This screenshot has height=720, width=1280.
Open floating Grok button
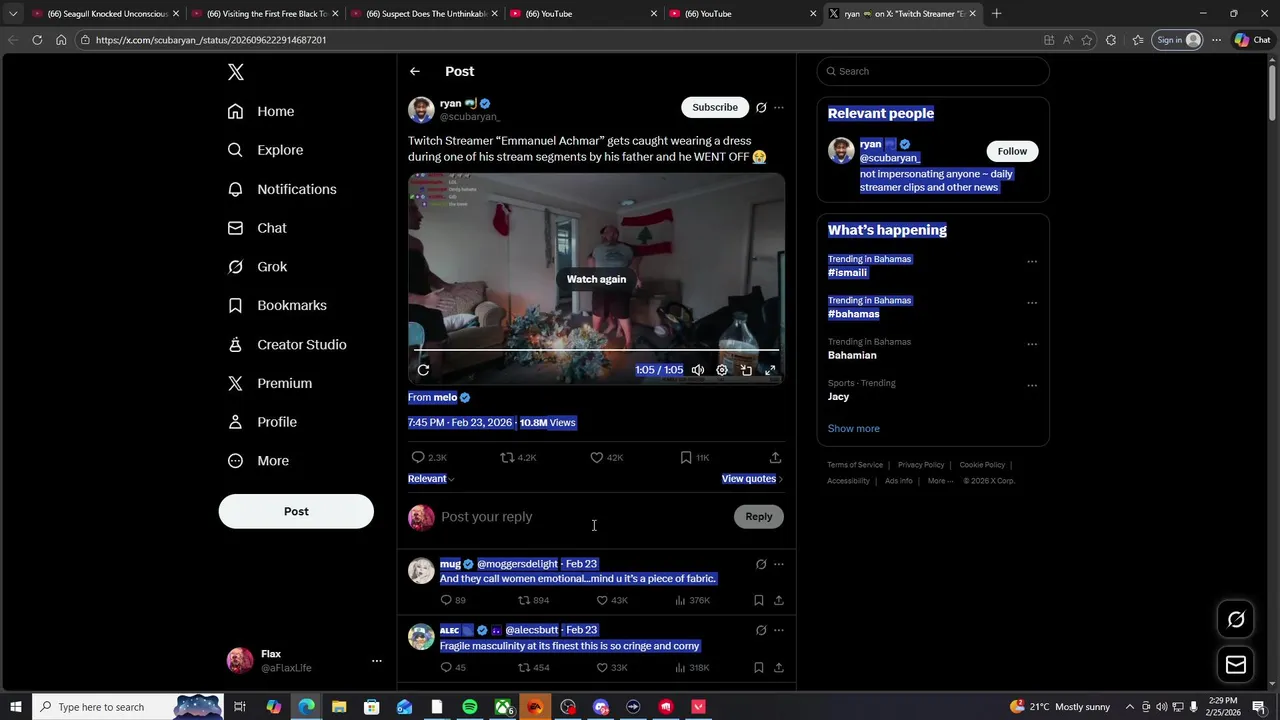coord(1236,620)
